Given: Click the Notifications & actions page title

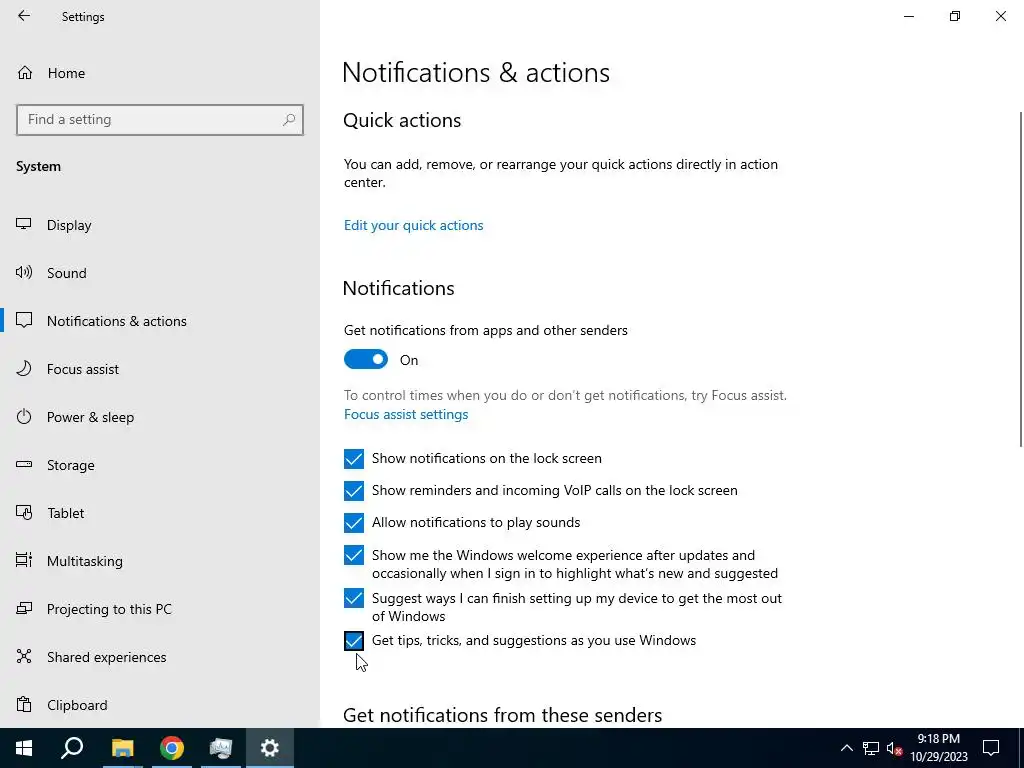Looking at the screenshot, I should pyautogui.click(x=476, y=72).
